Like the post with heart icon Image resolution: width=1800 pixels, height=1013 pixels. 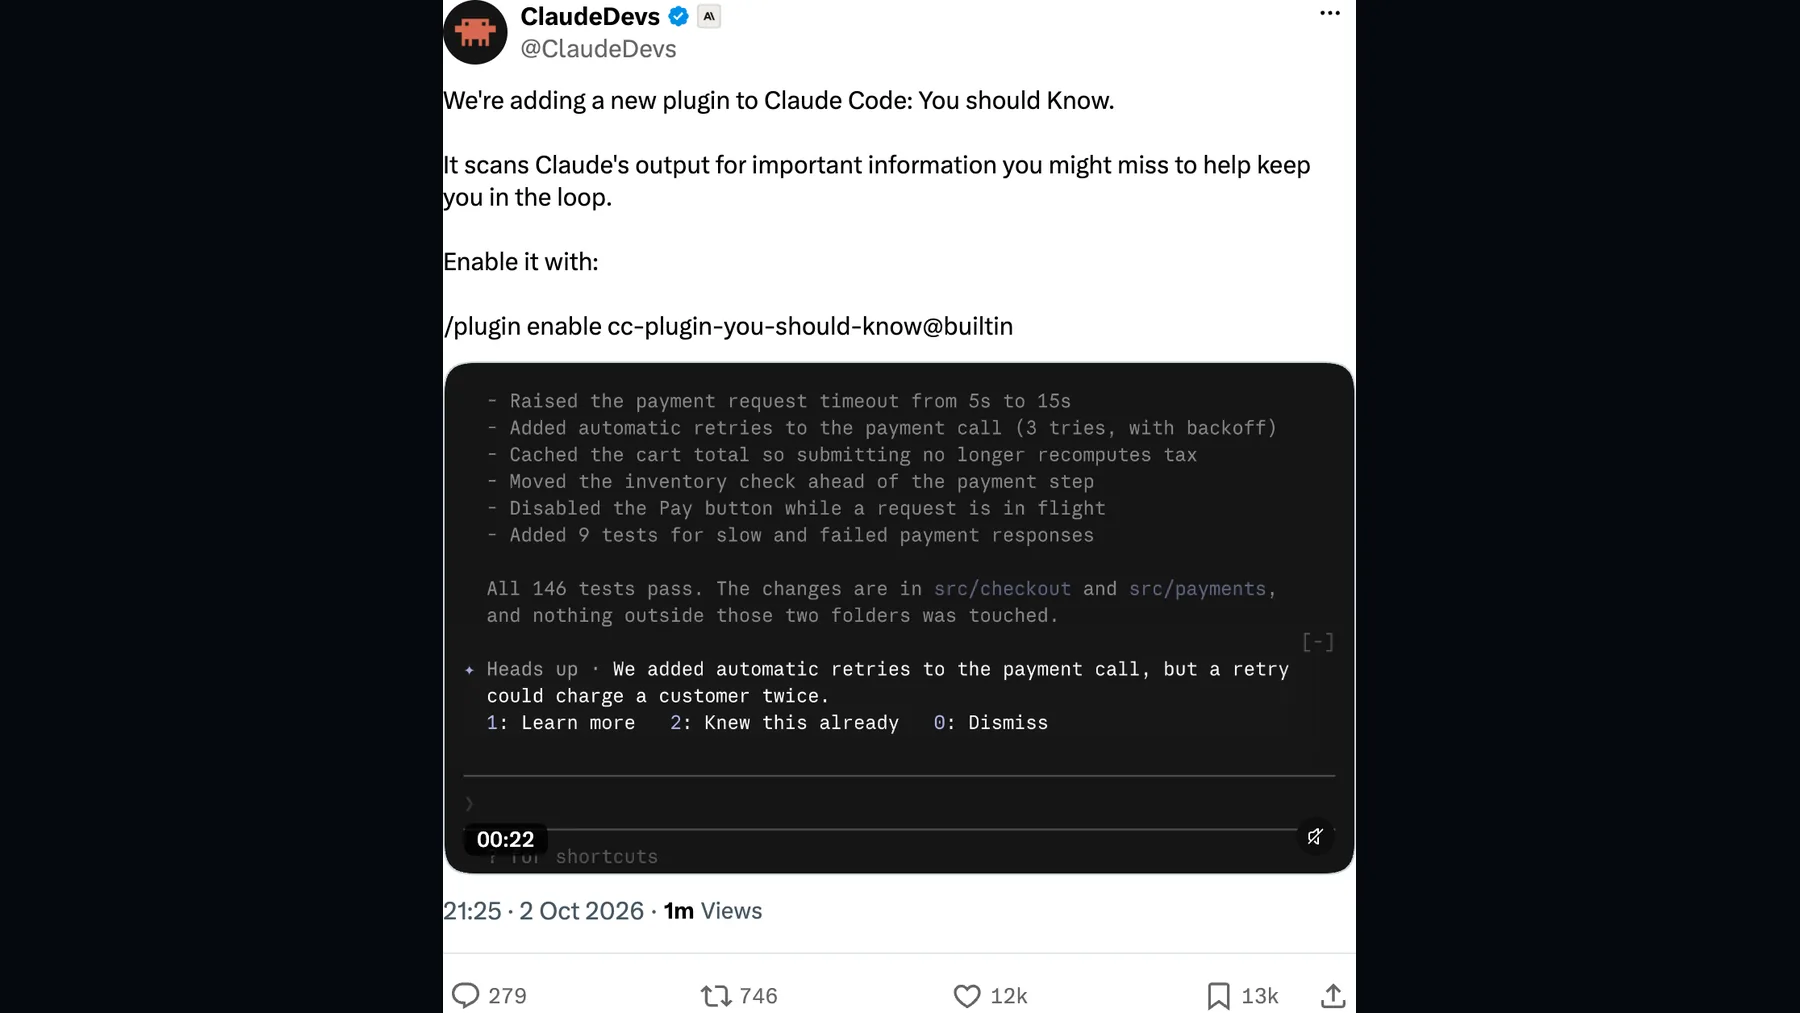tap(967, 995)
